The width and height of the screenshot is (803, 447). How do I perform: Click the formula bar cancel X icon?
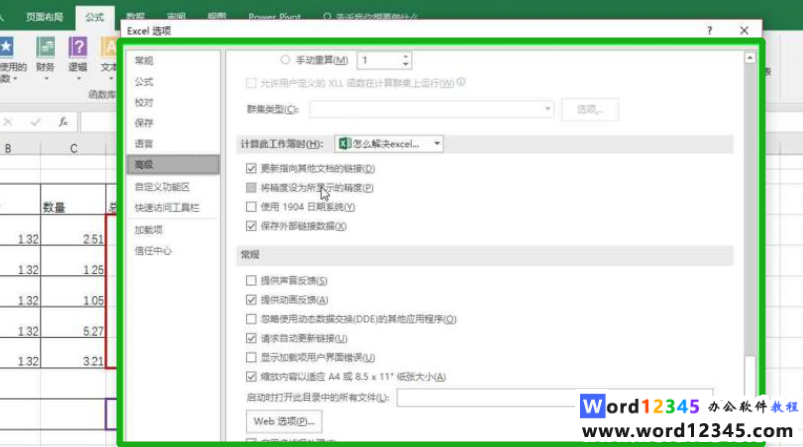pos(8,122)
